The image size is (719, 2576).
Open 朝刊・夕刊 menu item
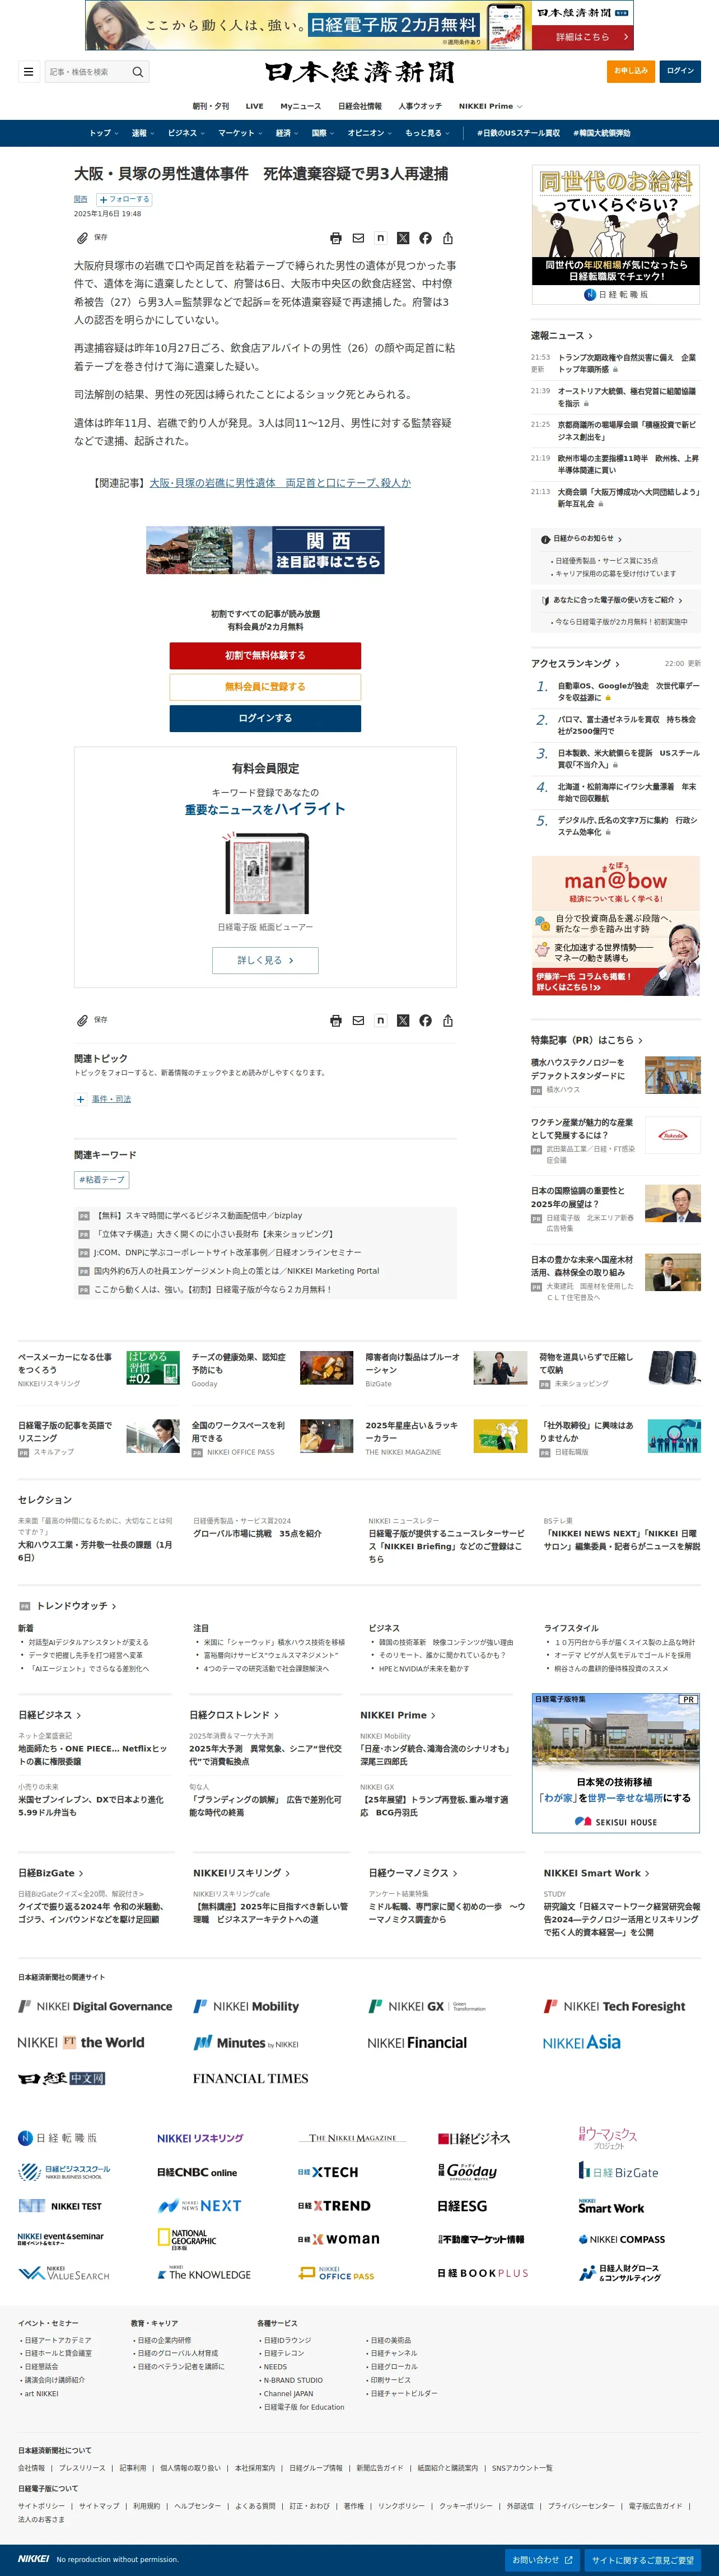click(211, 106)
